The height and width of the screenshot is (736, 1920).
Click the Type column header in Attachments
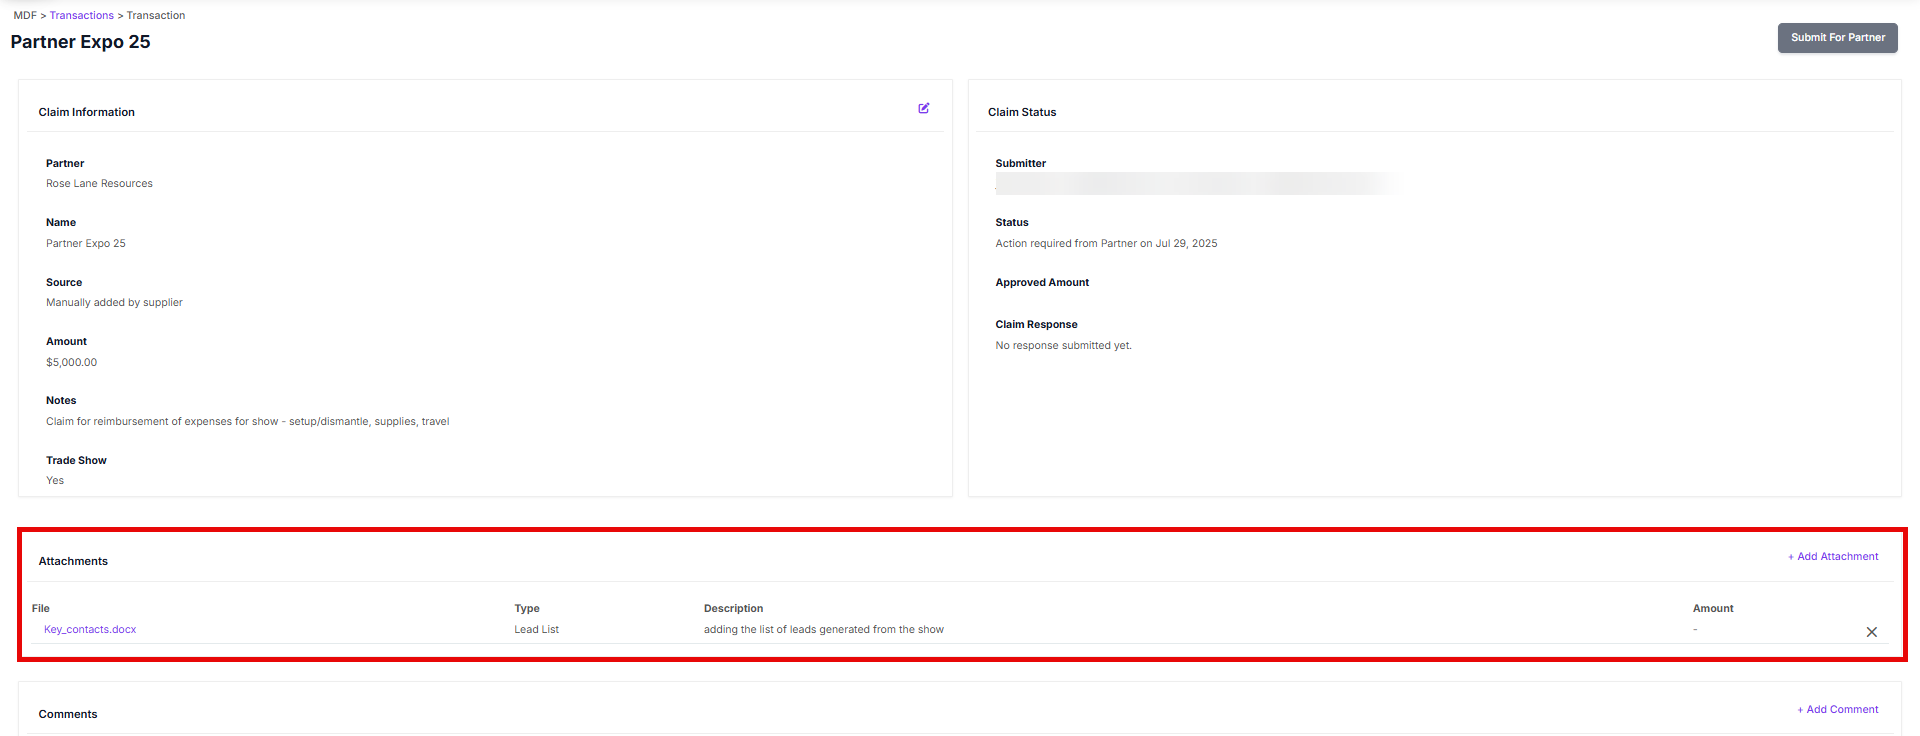click(526, 608)
